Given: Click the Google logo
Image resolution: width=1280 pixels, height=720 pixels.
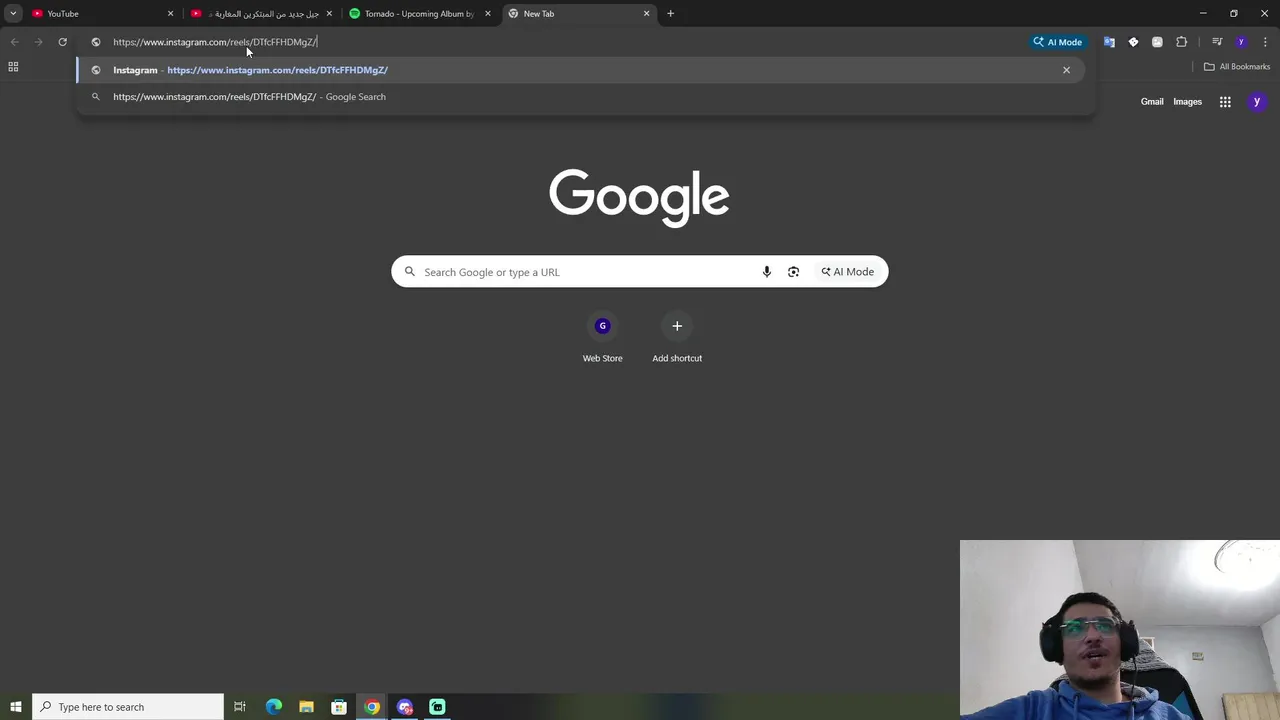Looking at the screenshot, I should [639, 198].
